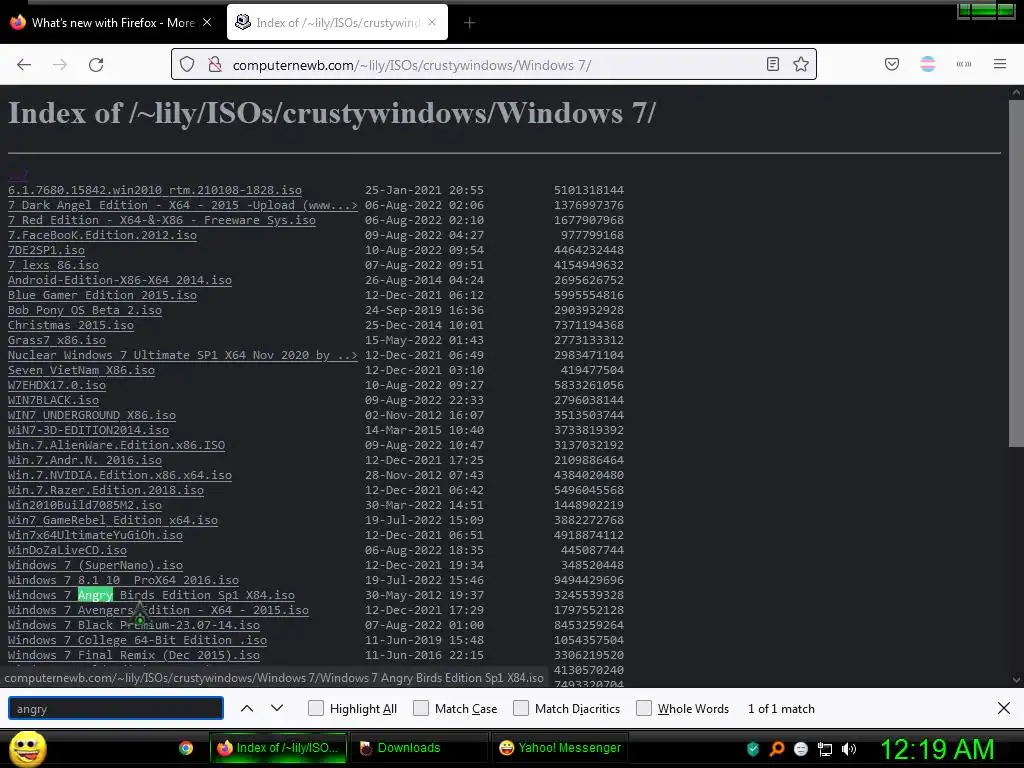The width and height of the screenshot is (1024, 768).
Task: Enable Match Diacritics checkbox
Action: click(520, 708)
